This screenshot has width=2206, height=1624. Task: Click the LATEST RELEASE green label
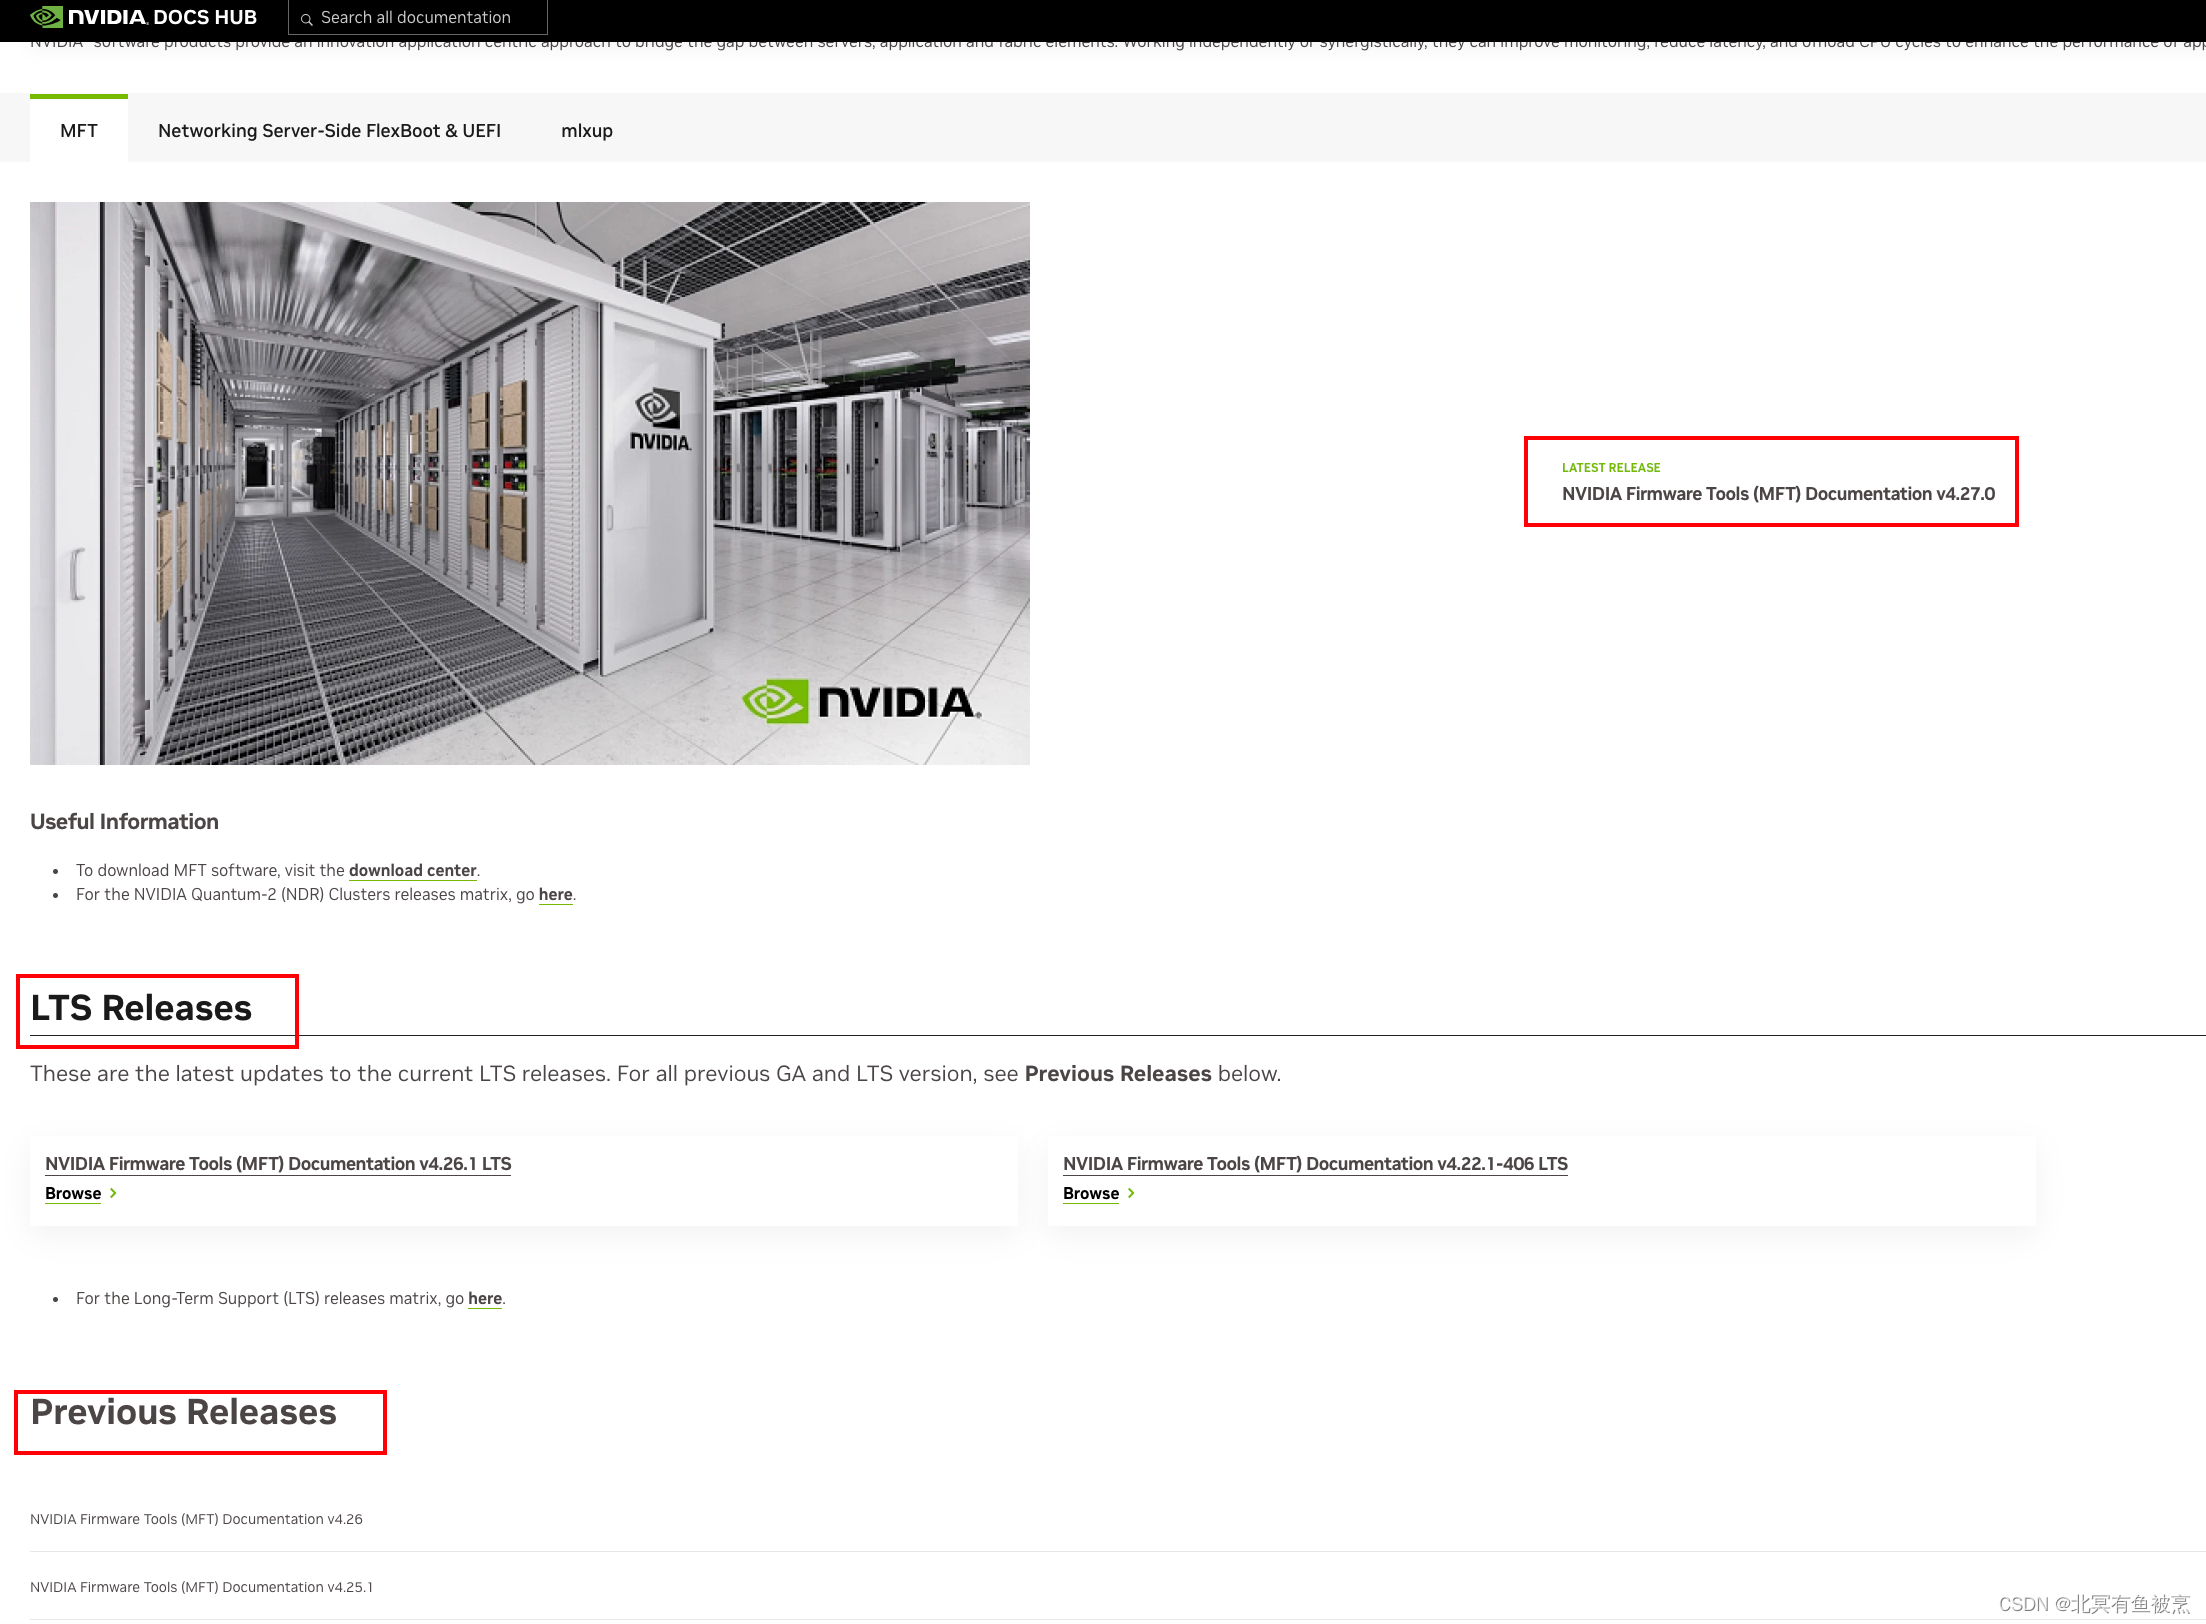(x=1611, y=467)
